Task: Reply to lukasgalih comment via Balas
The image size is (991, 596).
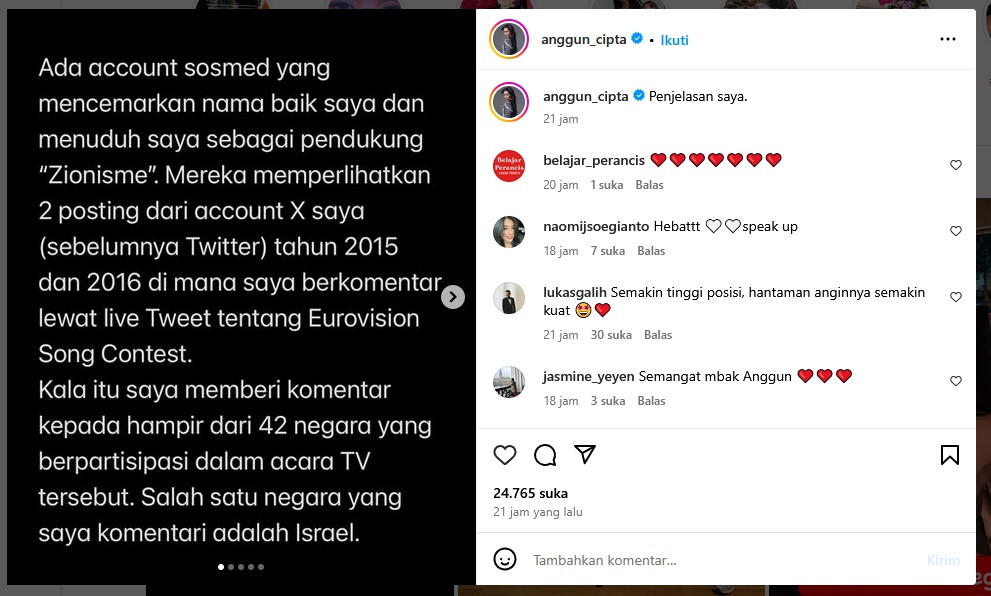Action: coord(658,335)
